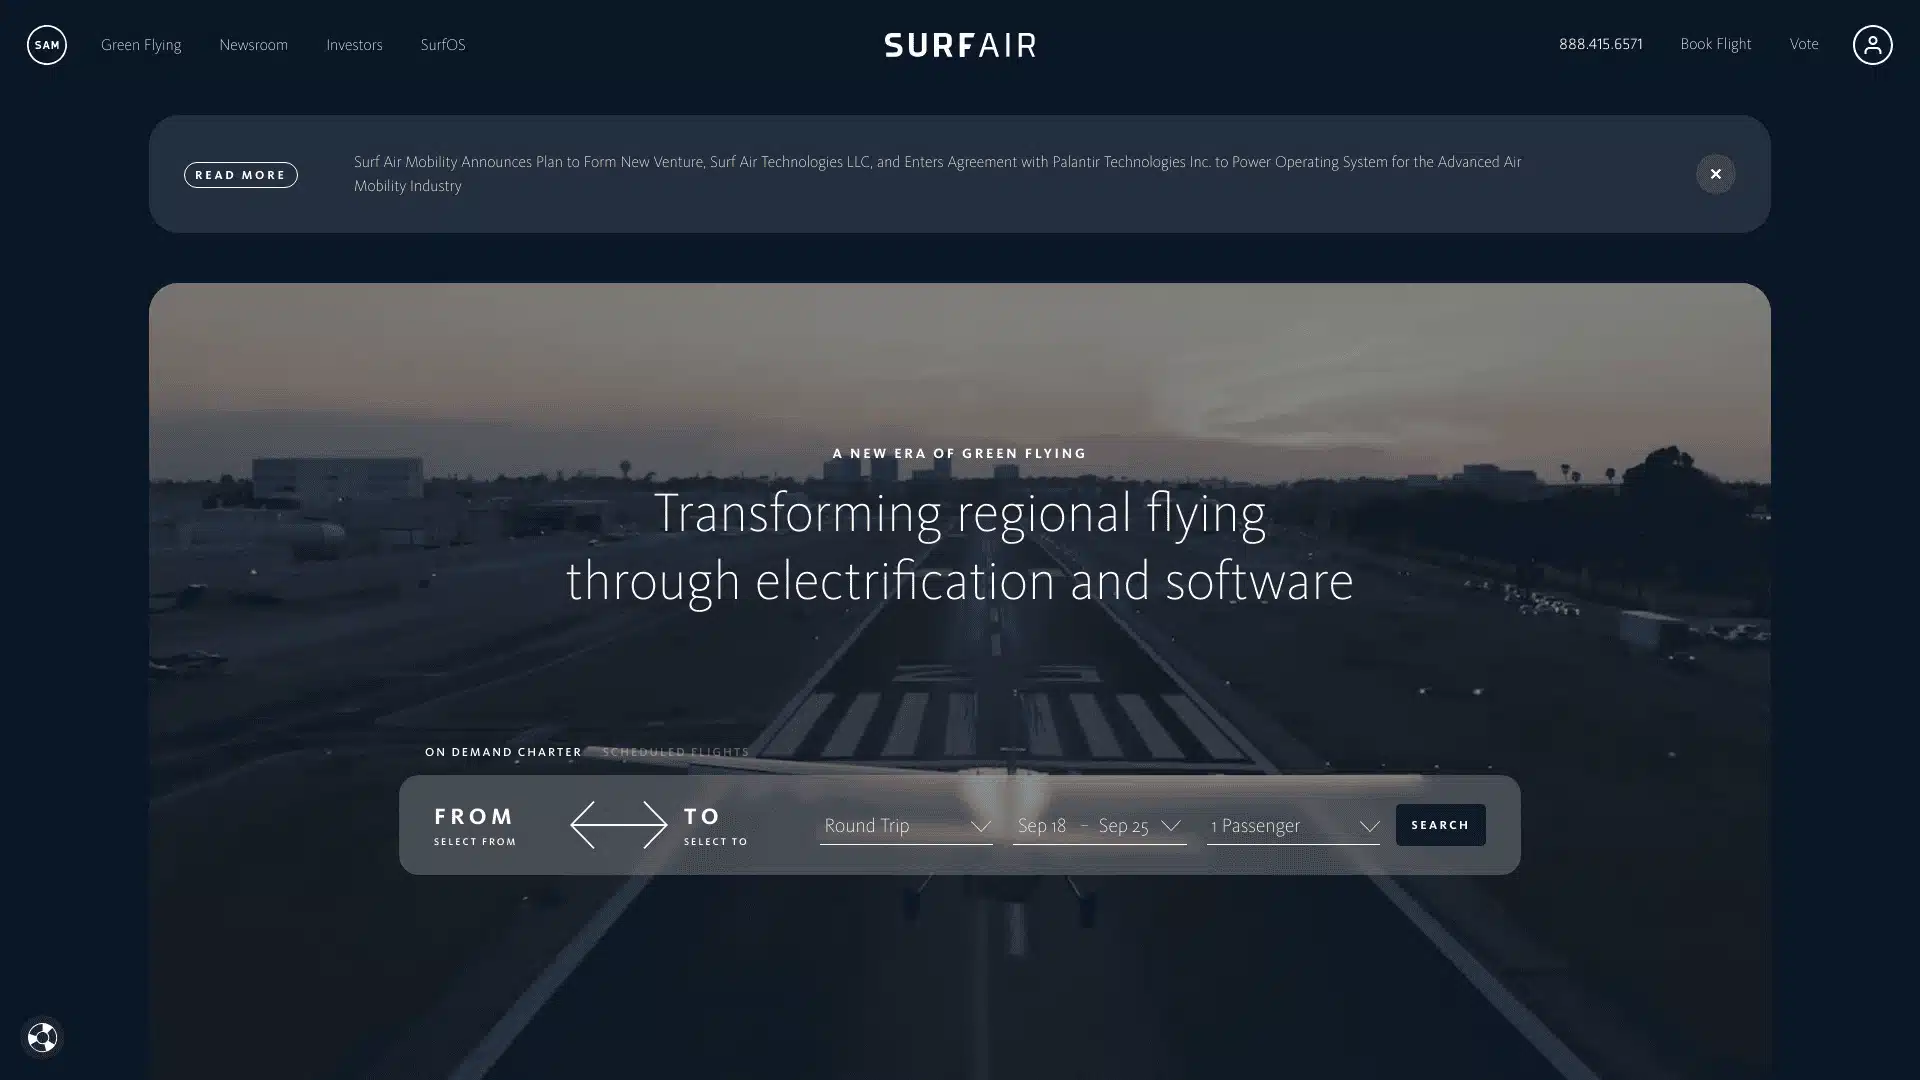The image size is (1920, 1080).
Task: Click the Book Flight link
Action: click(1715, 44)
